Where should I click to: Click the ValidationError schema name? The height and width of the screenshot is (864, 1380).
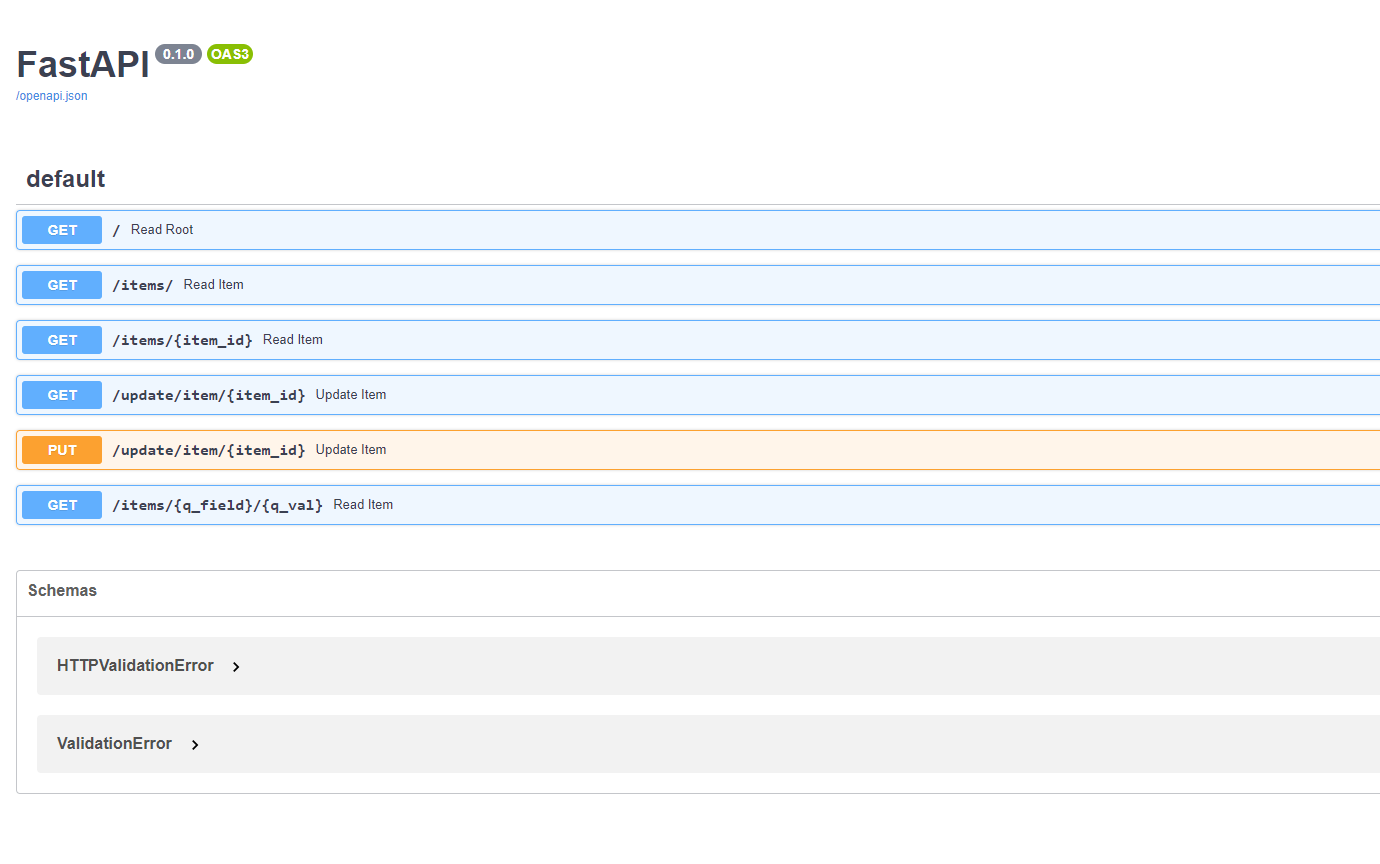pyautogui.click(x=114, y=744)
